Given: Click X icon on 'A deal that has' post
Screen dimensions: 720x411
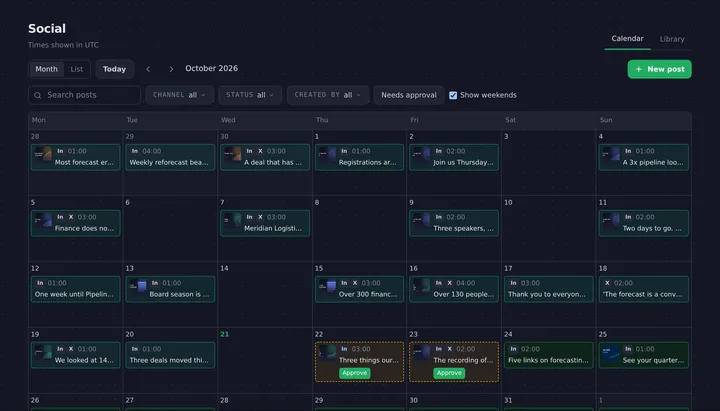Looking at the screenshot, I should point(260,151).
